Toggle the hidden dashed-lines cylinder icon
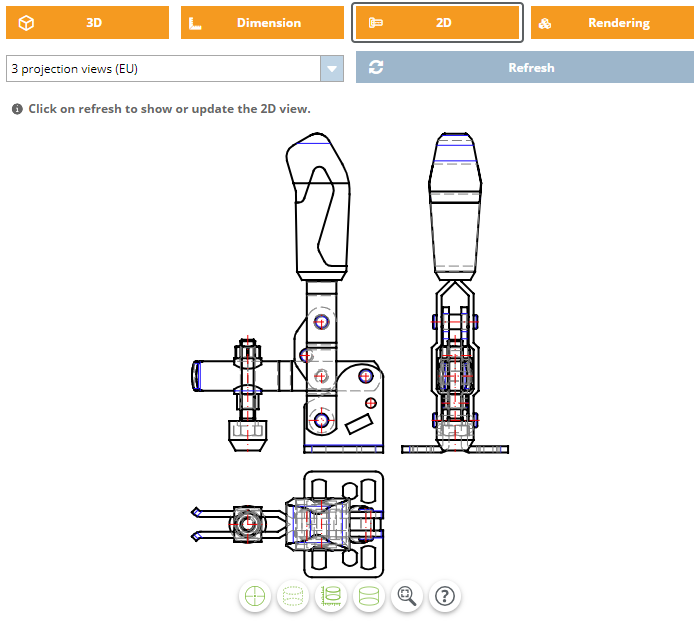Image resolution: width=700 pixels, height=643 pixels. (293, 596)
